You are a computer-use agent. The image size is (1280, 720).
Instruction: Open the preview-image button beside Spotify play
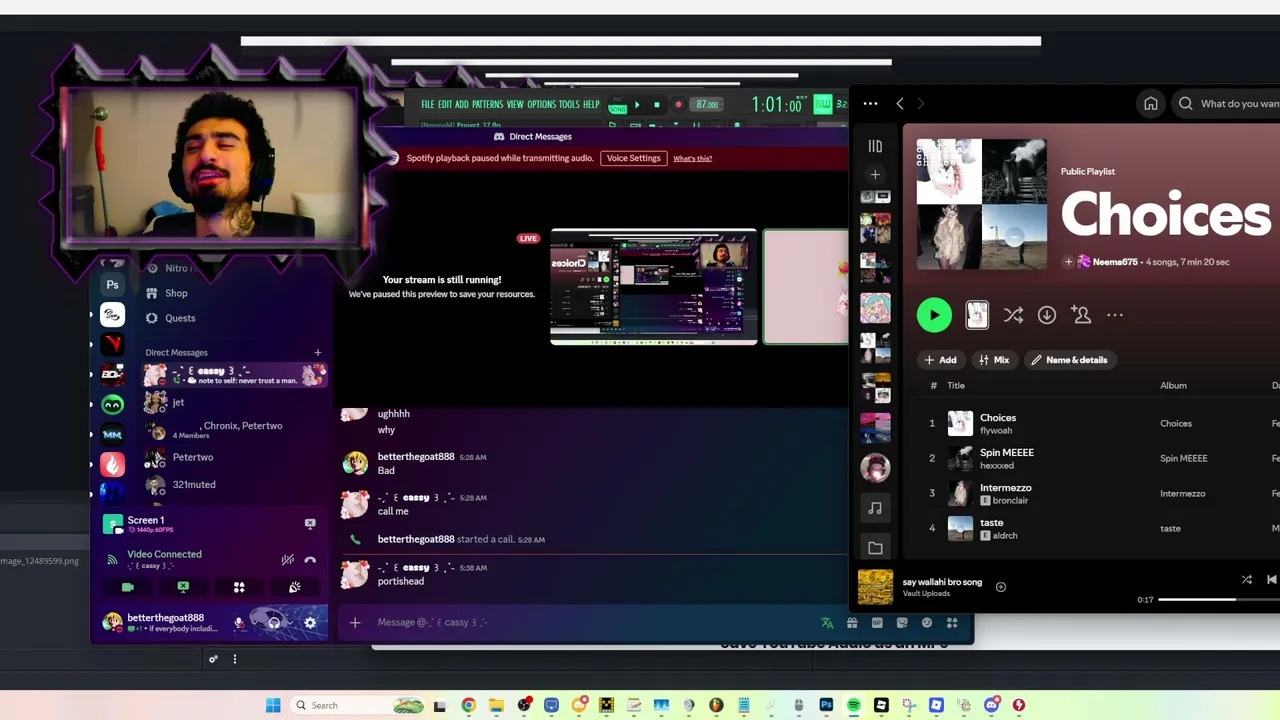977,315
